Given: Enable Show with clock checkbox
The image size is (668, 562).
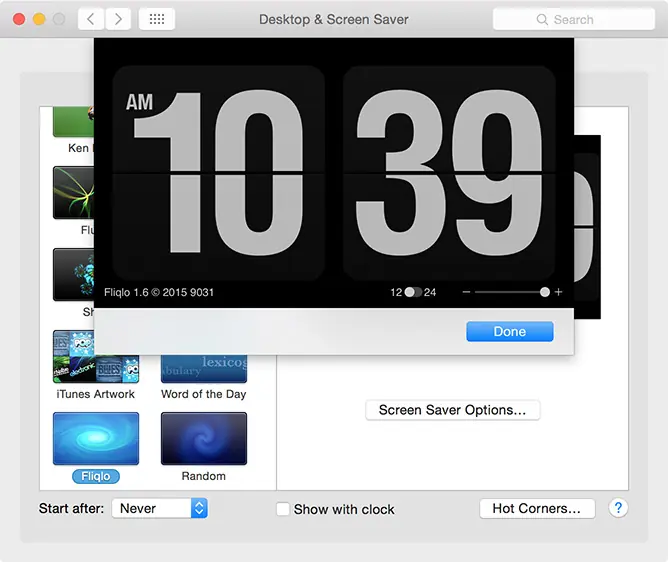Looking at the screenshot, I should point(283,509).
